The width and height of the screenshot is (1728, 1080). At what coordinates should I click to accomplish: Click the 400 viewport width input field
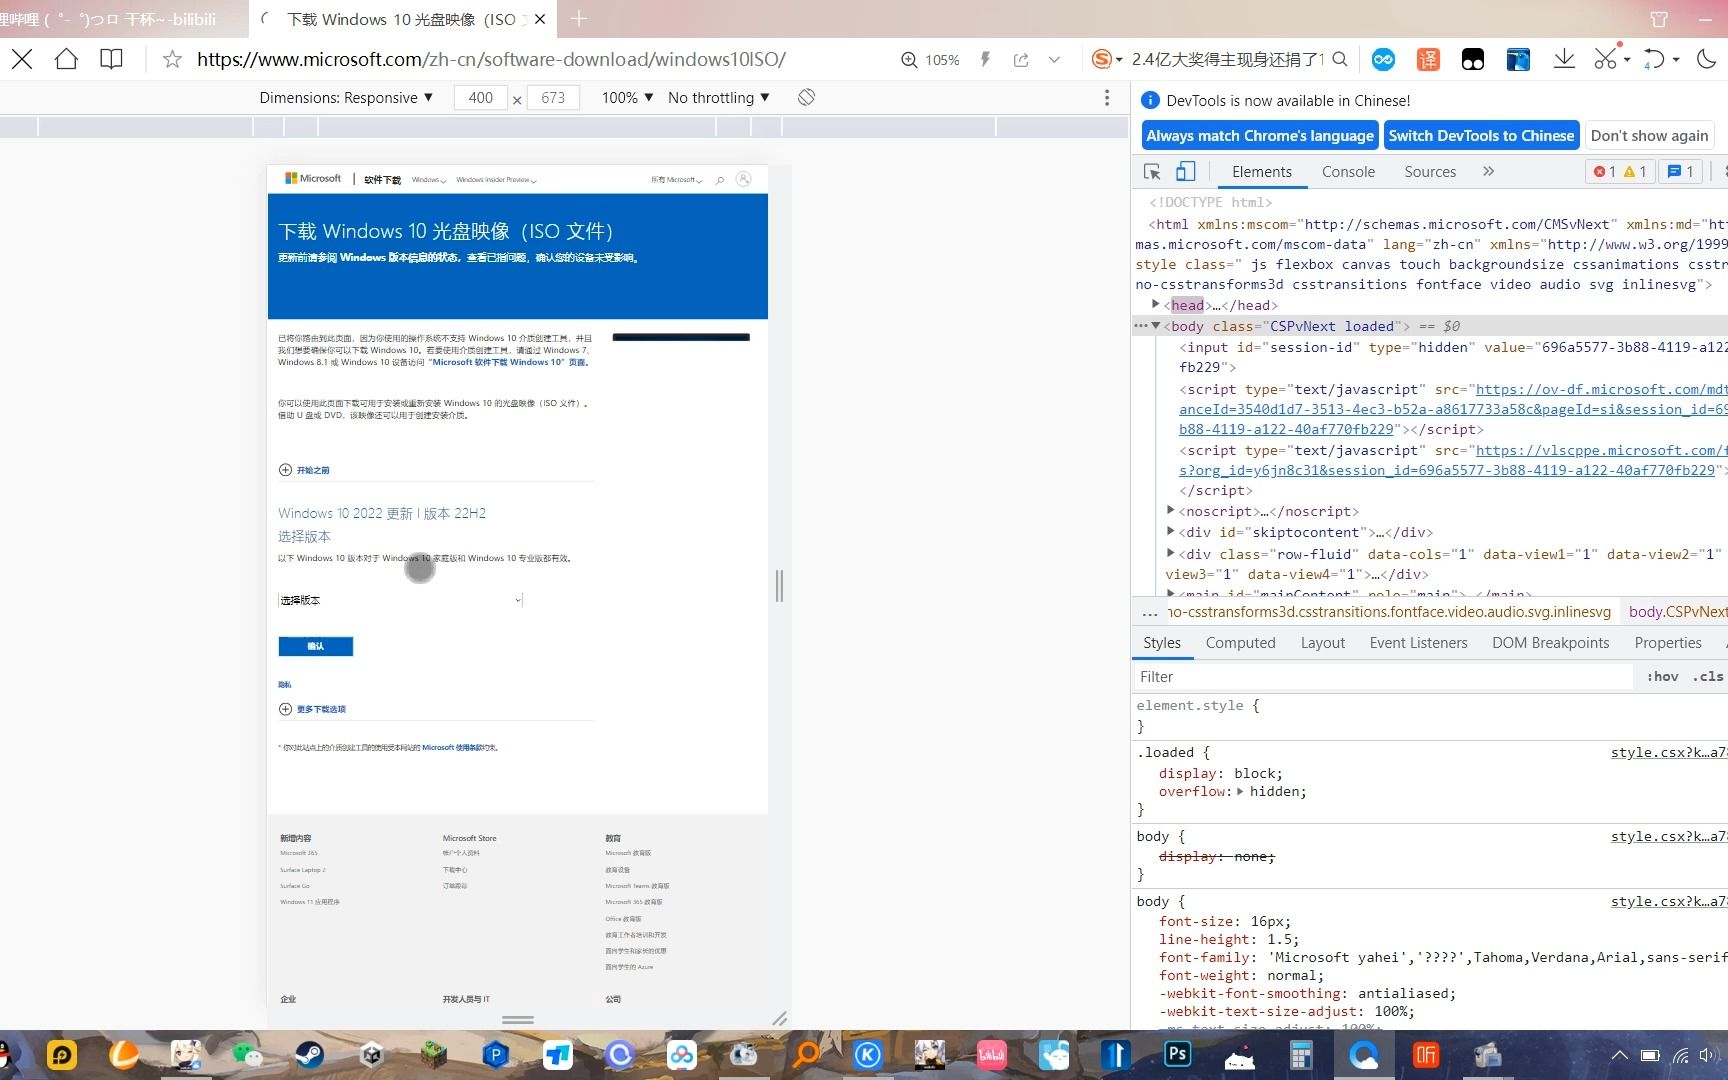(x=481, y=97)
